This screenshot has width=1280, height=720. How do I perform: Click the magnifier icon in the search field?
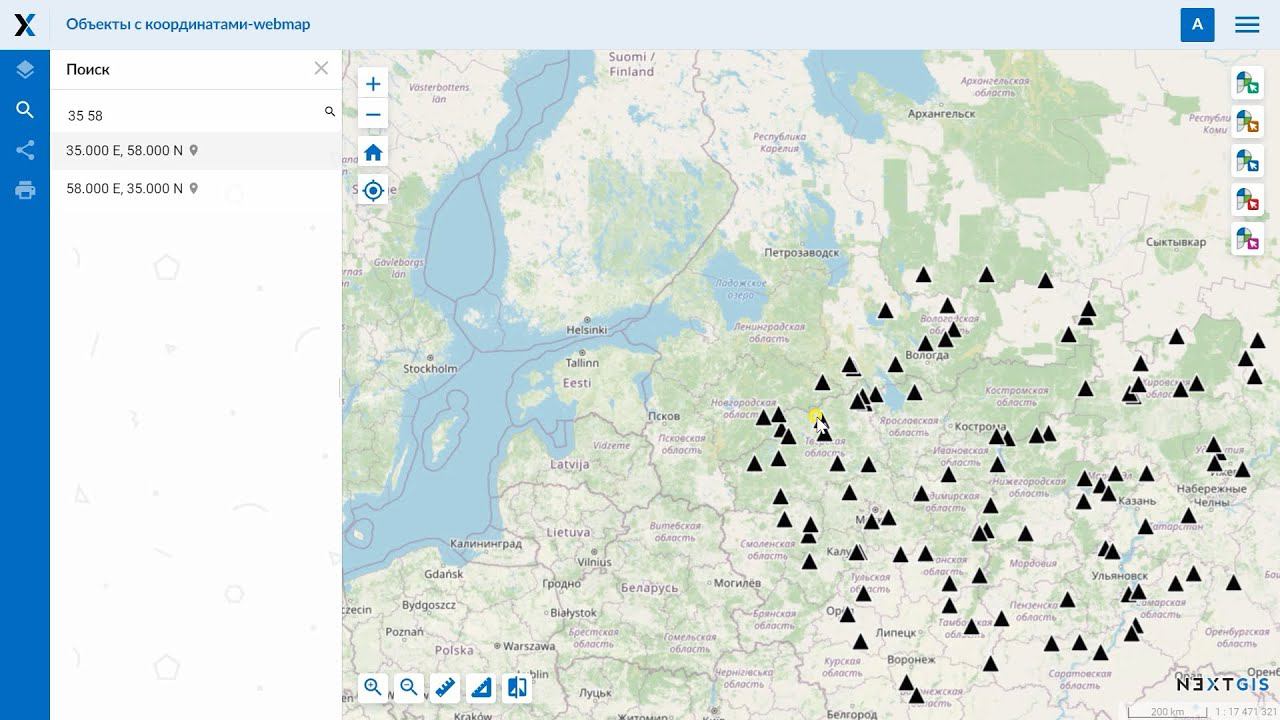[330, 112]
